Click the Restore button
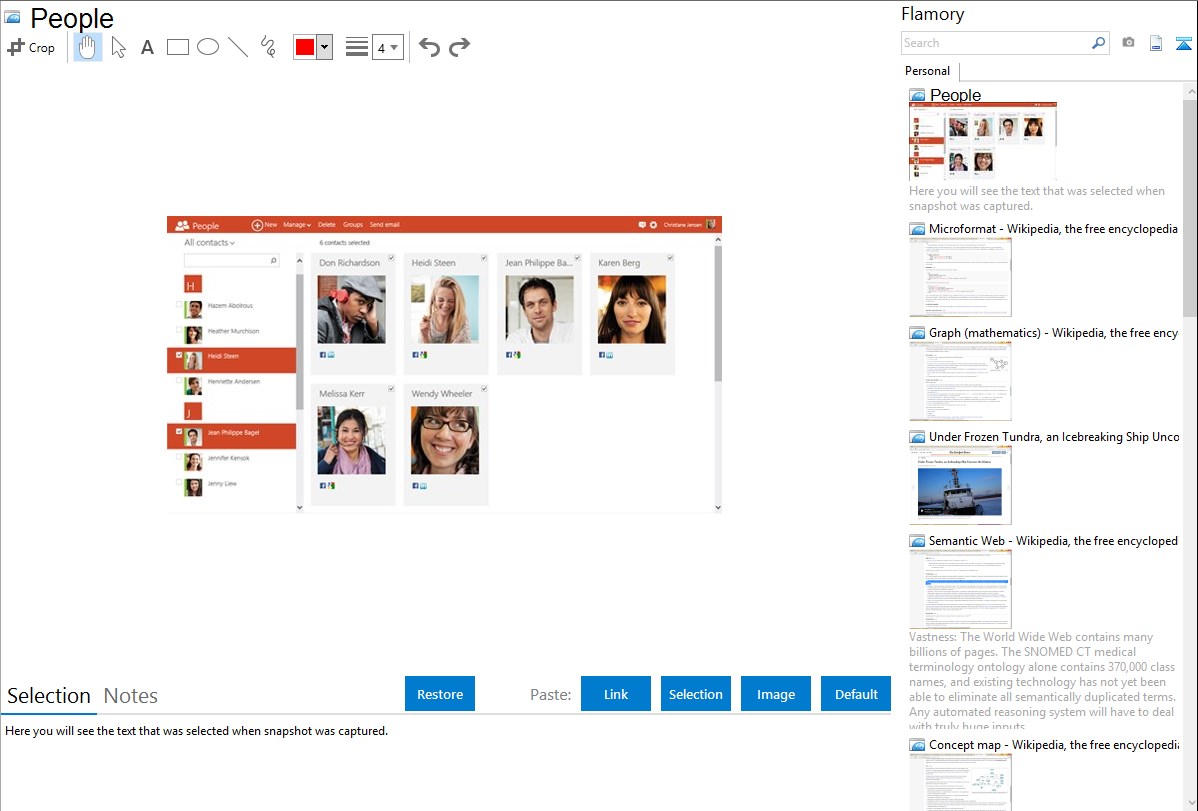 point(440,694)
